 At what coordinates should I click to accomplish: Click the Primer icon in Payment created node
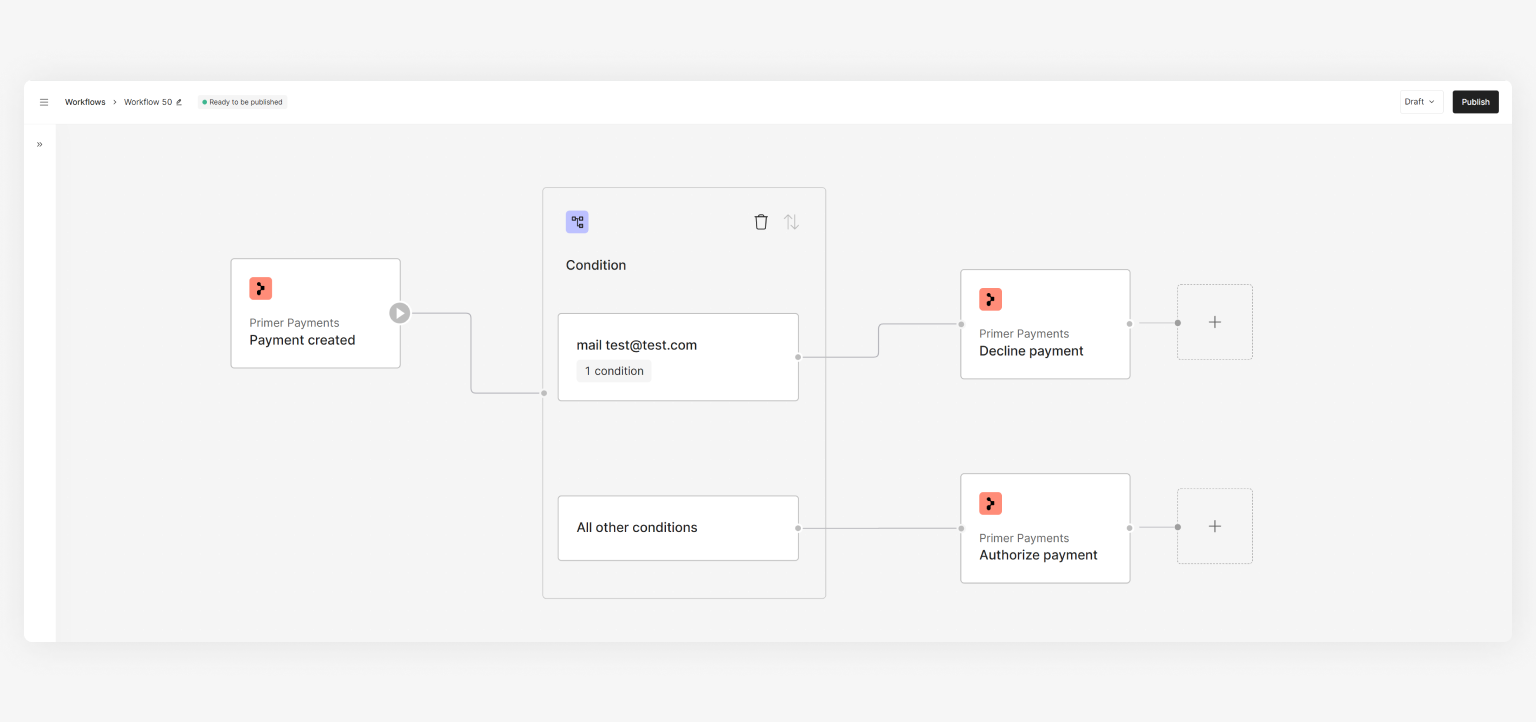coord(261,288)
